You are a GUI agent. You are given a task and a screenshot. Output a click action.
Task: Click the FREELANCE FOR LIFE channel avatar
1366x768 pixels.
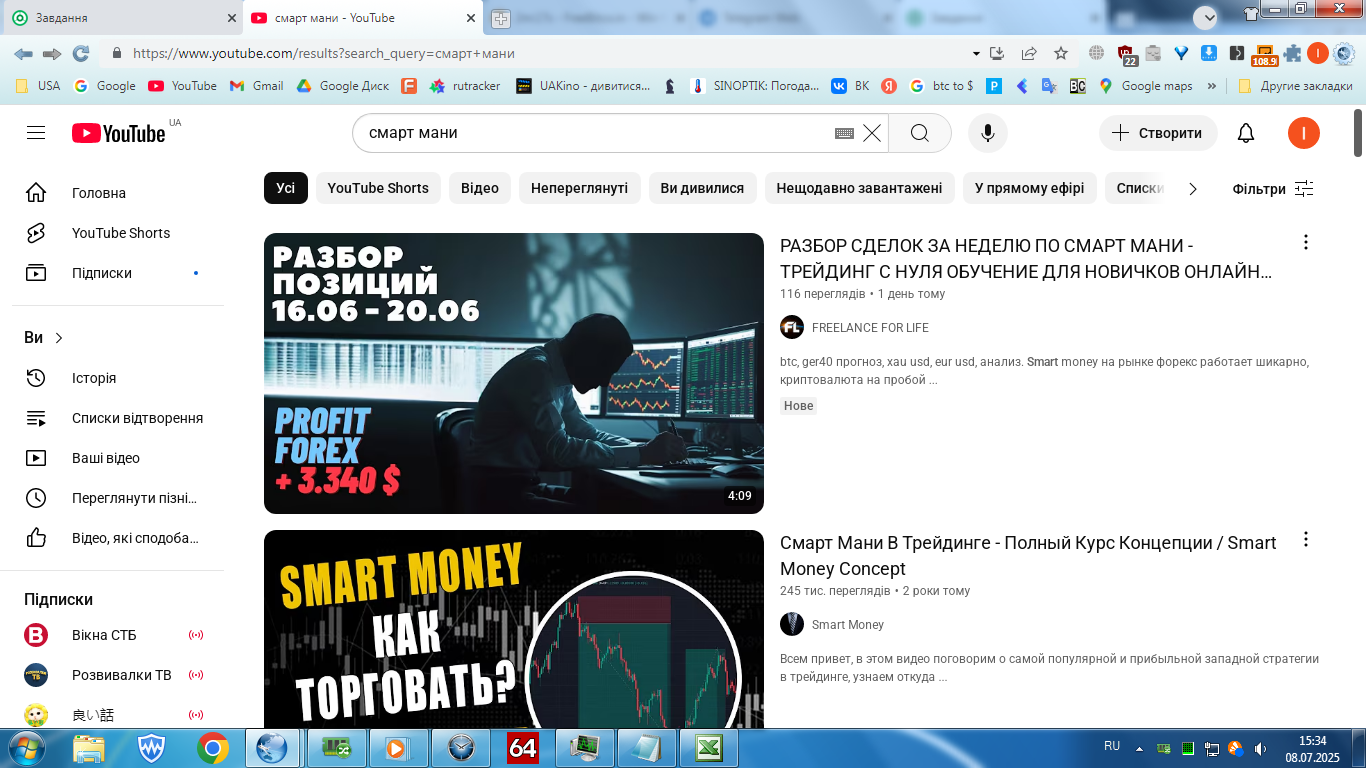792,327
